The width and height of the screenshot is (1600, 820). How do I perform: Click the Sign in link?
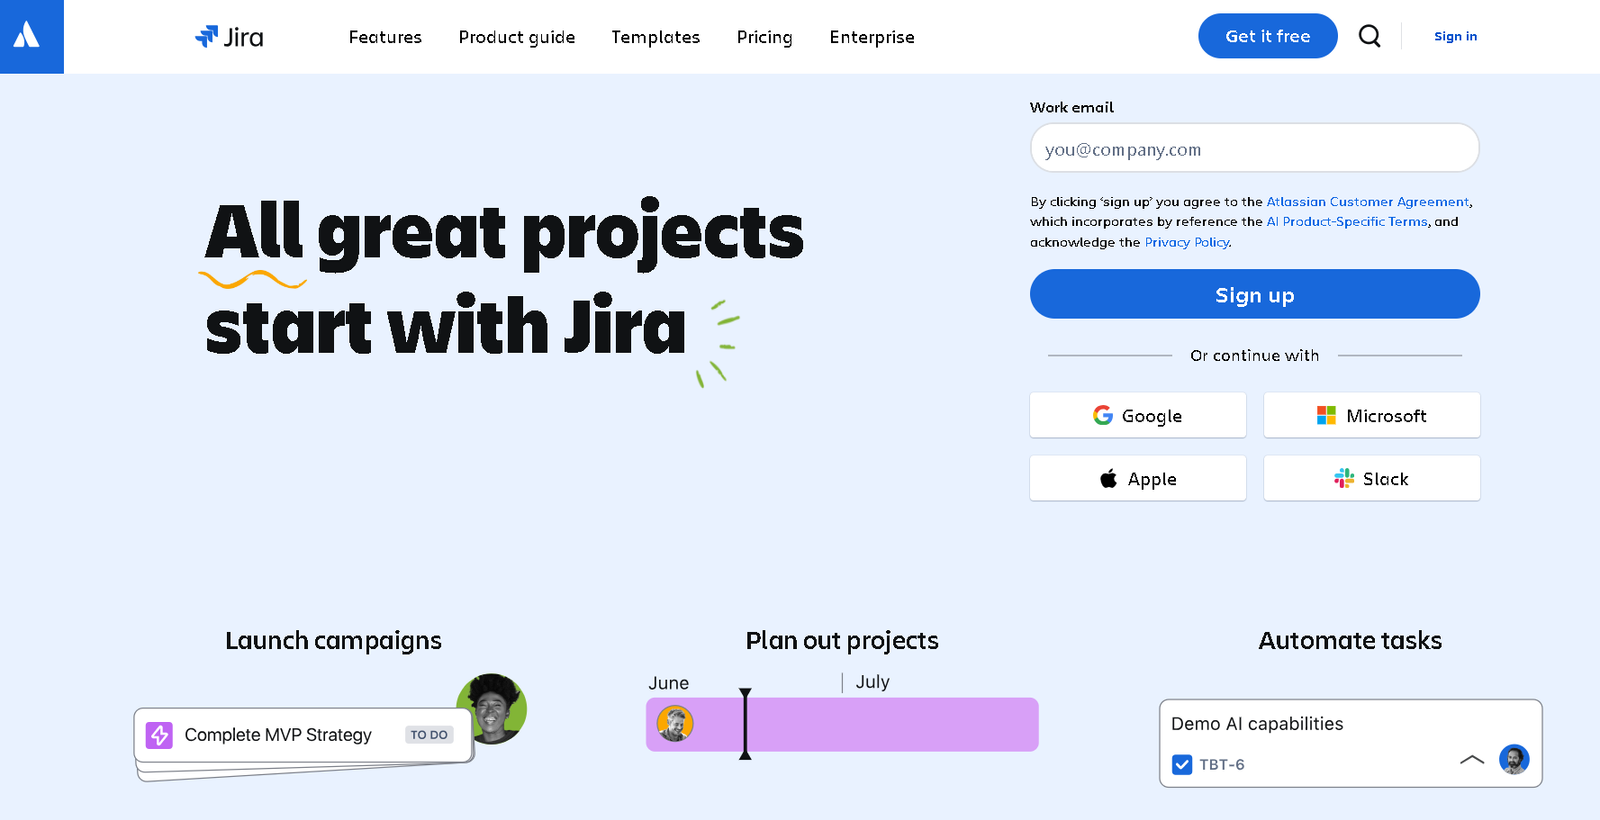[1455, 36]
